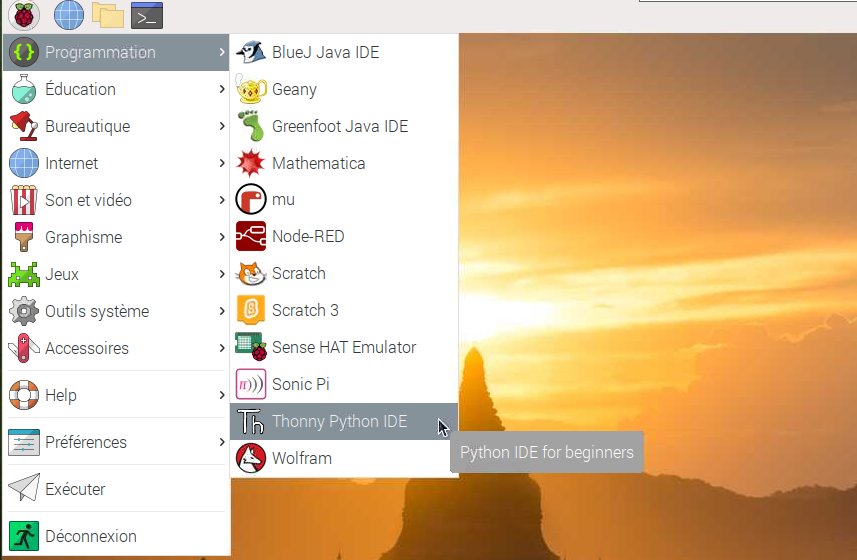Screen dimensions: 857x560
Task: Open the mu editor entry
Action: pos(344,199)
